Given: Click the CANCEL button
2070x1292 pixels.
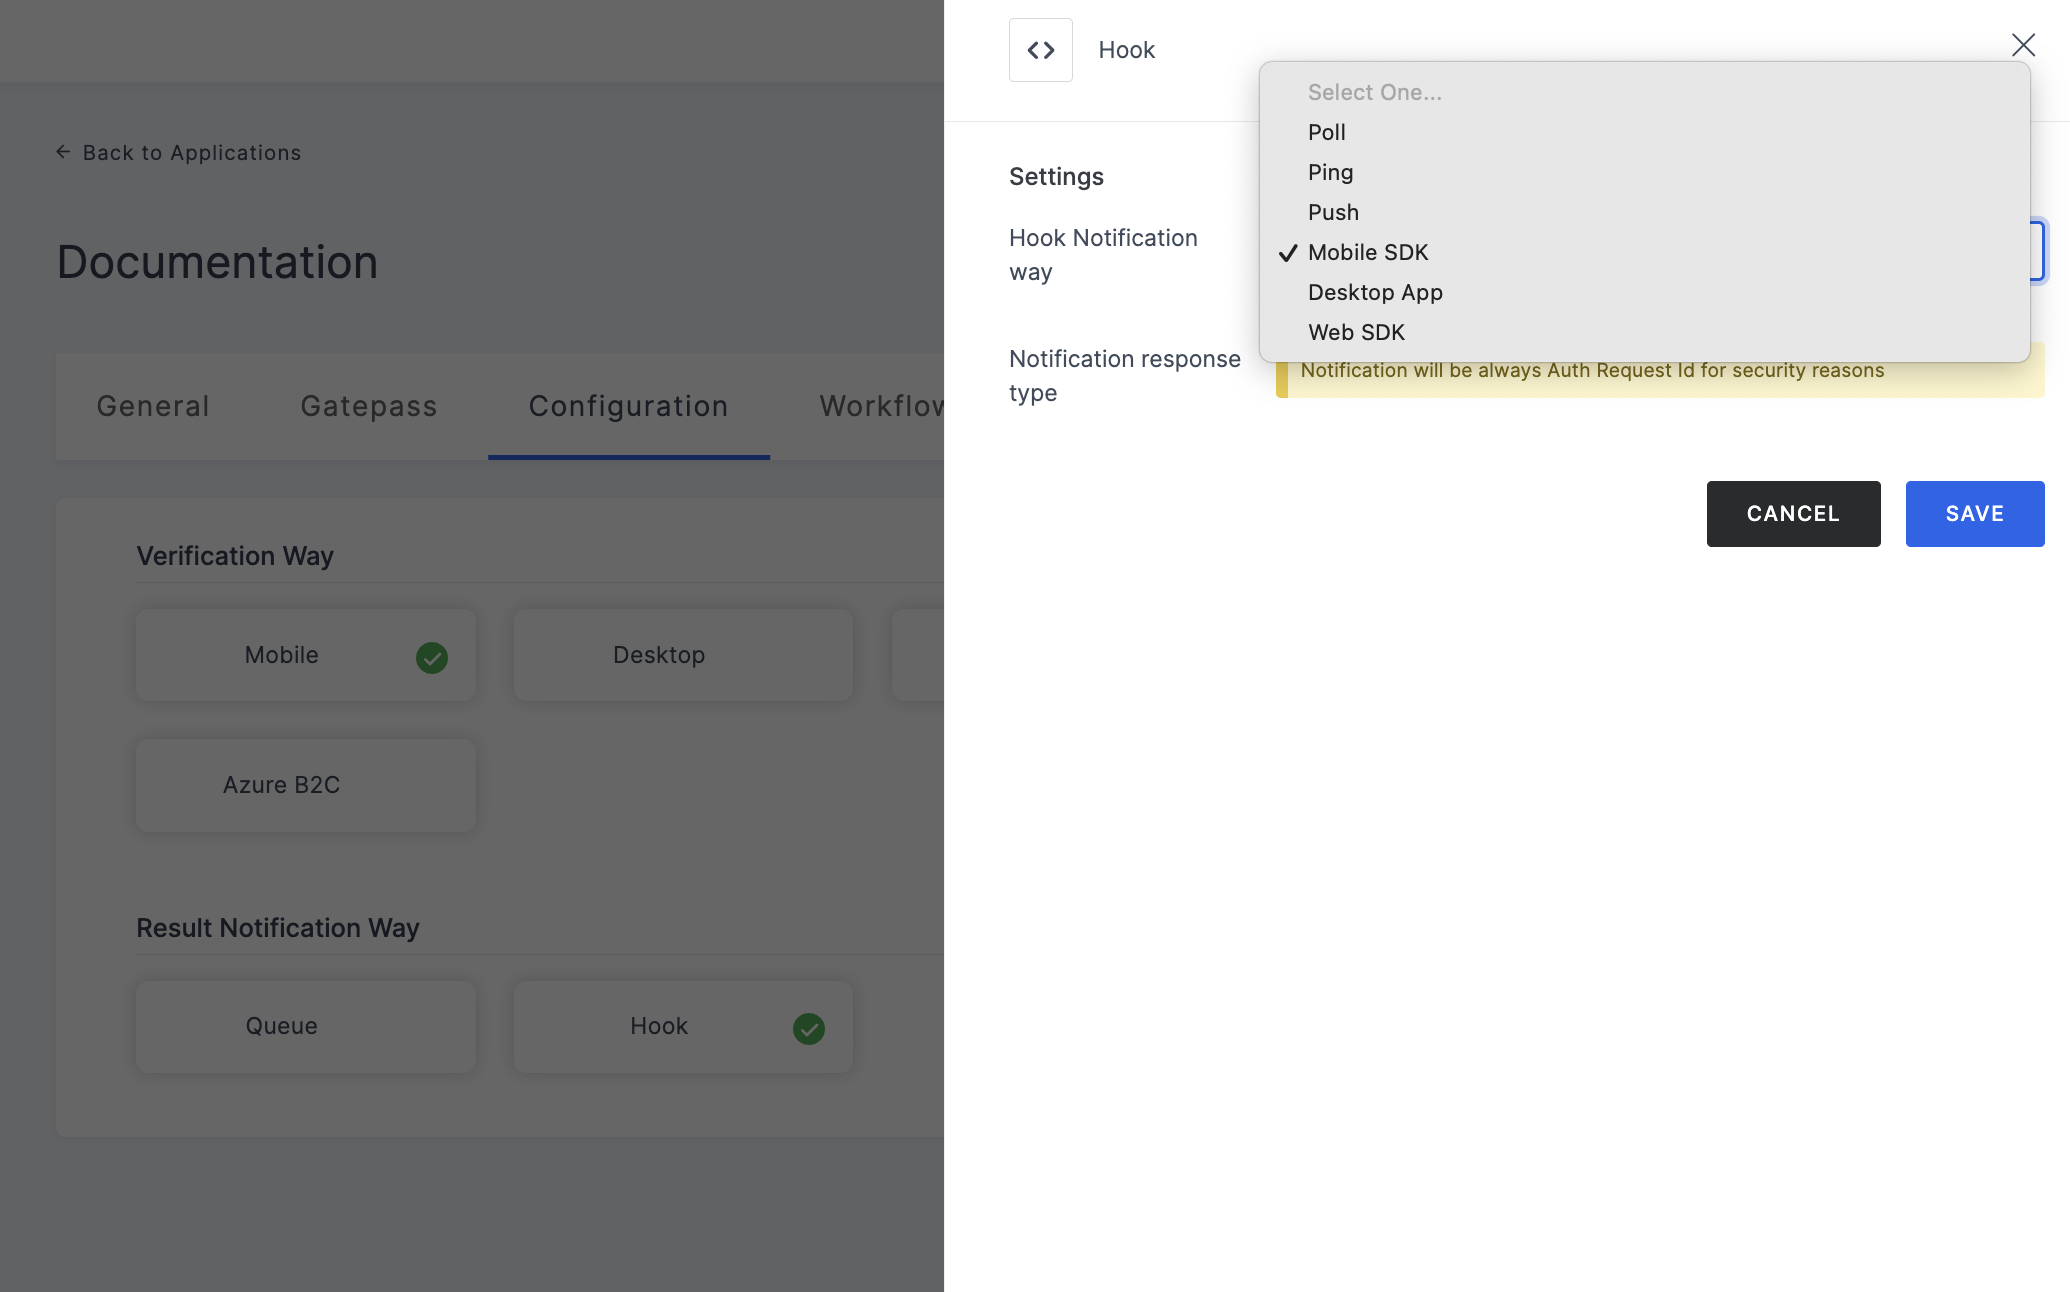Looking at the screenshot, I should tap(1793, 514).
